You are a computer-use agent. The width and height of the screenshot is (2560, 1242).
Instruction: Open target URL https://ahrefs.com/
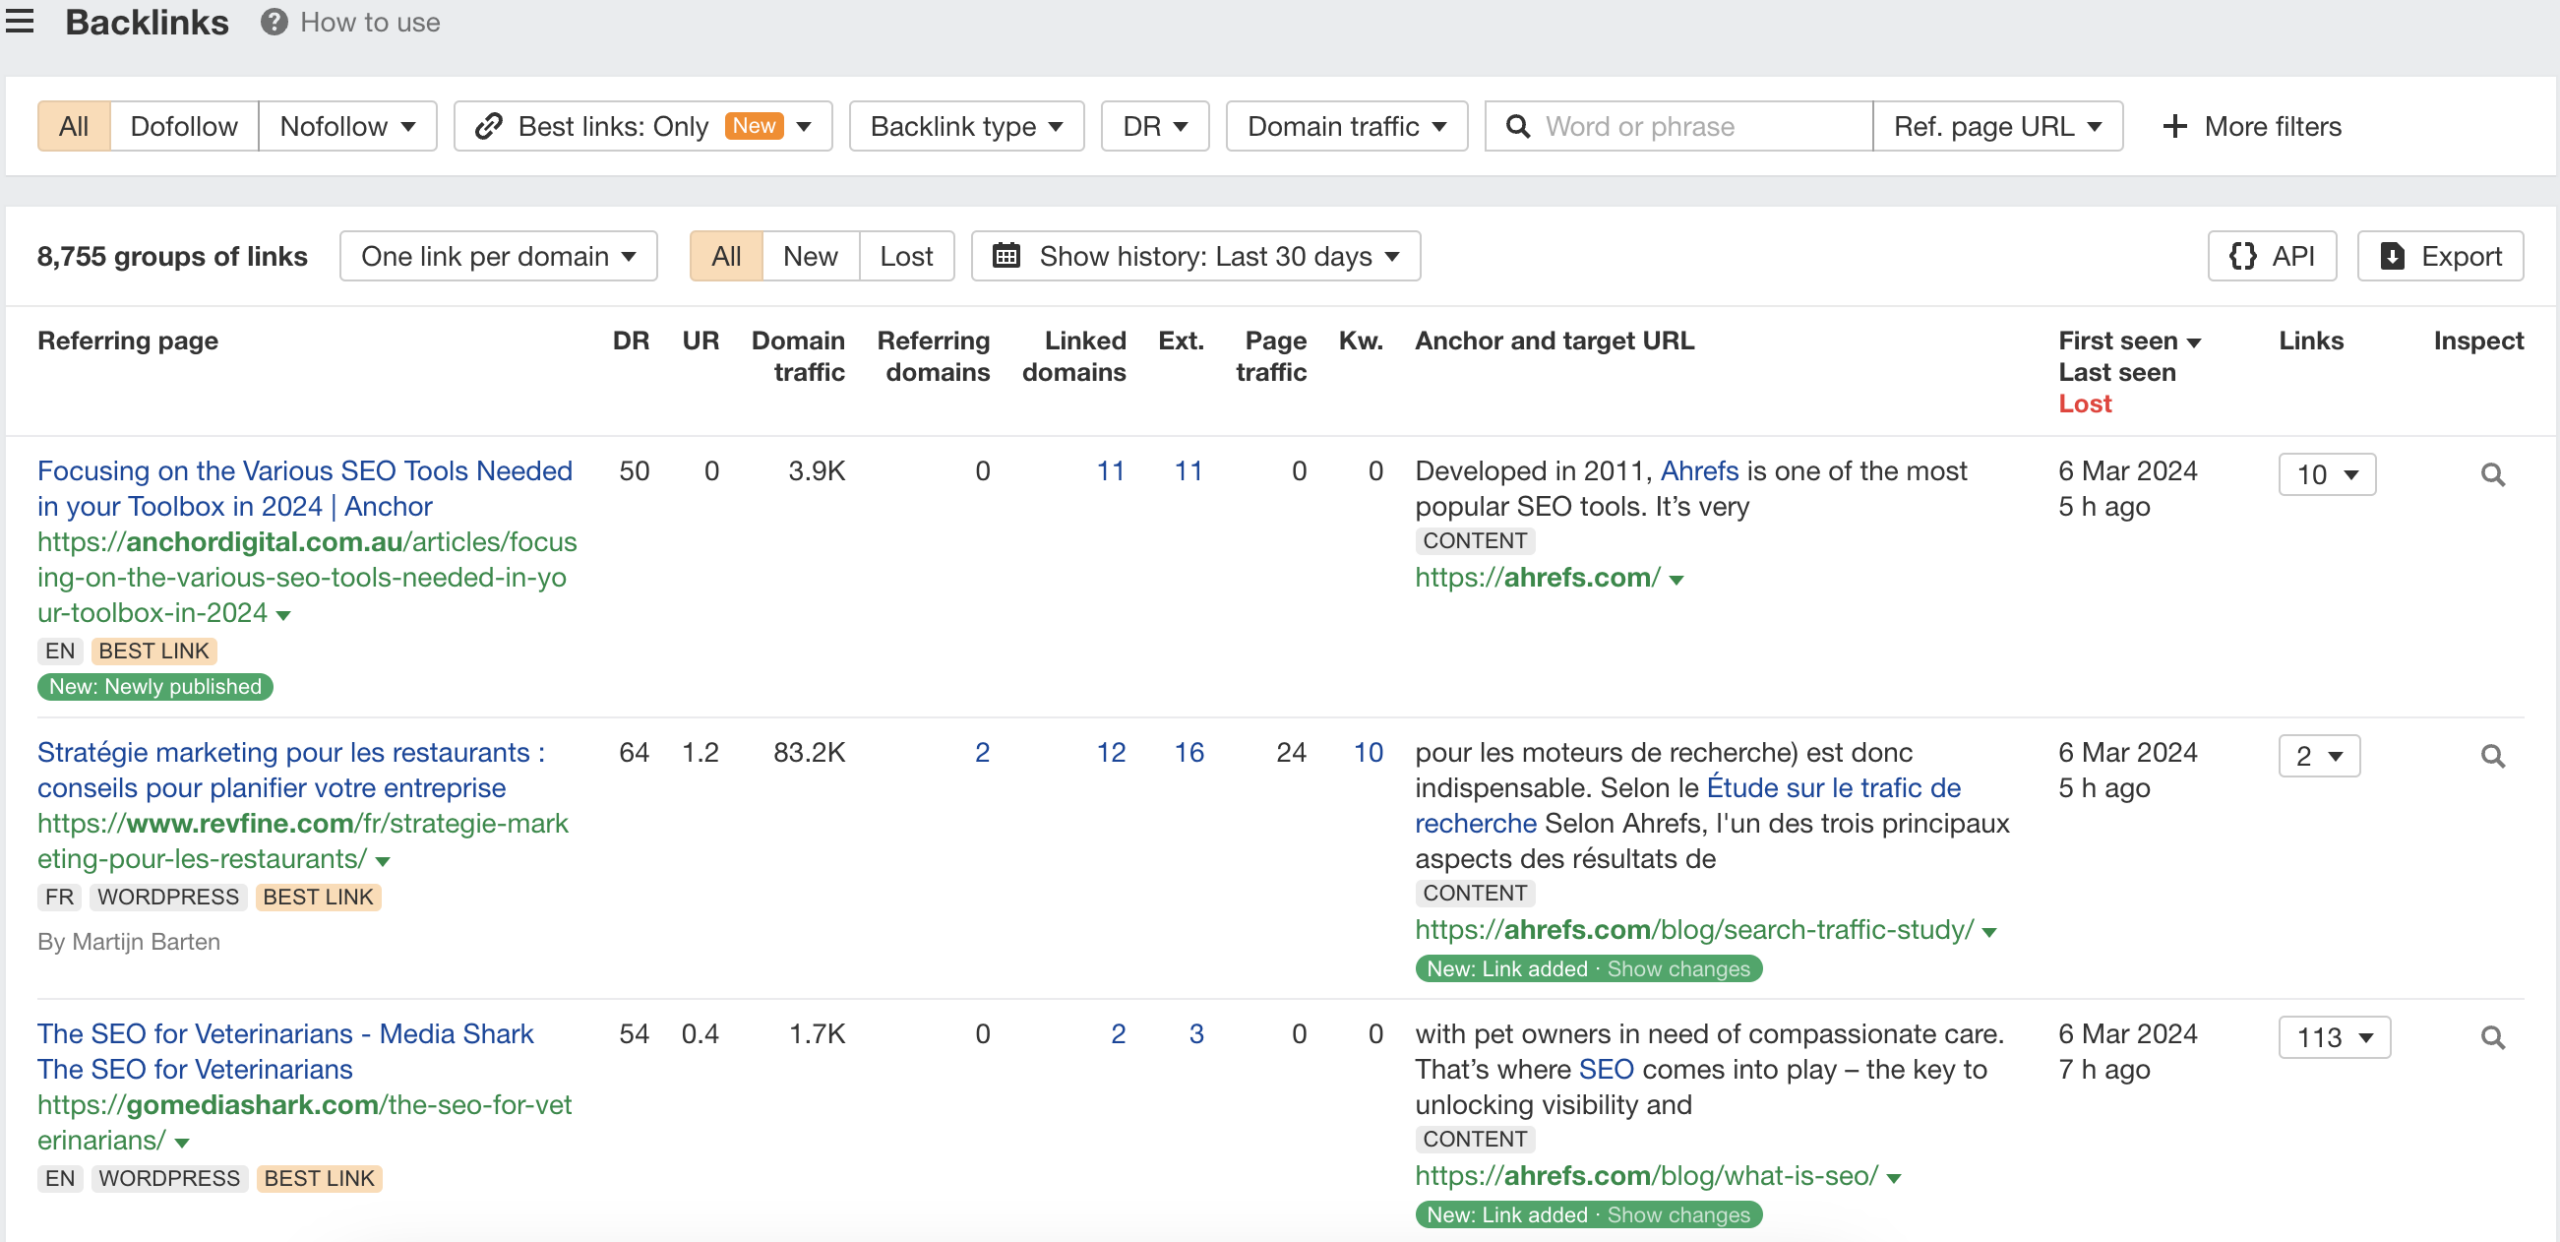(1537, 577)
